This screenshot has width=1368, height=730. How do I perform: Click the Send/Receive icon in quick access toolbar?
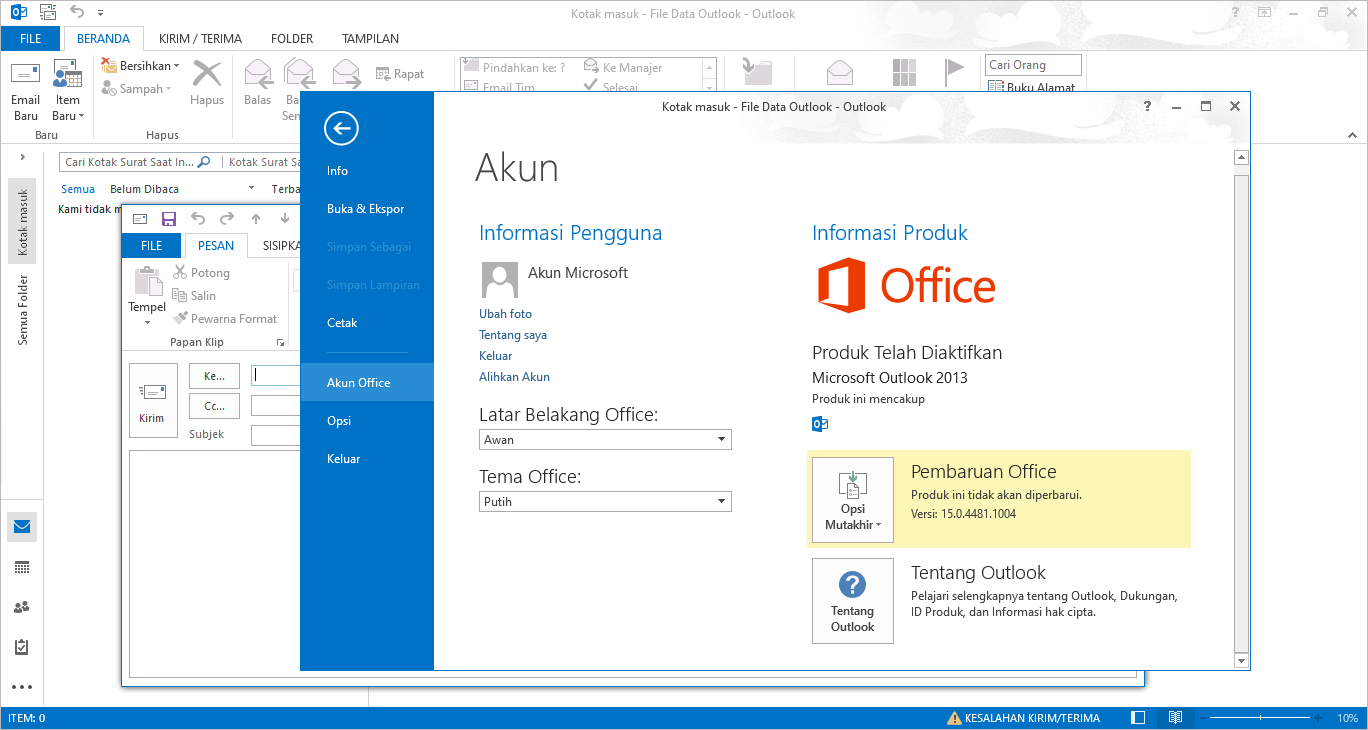48,13
